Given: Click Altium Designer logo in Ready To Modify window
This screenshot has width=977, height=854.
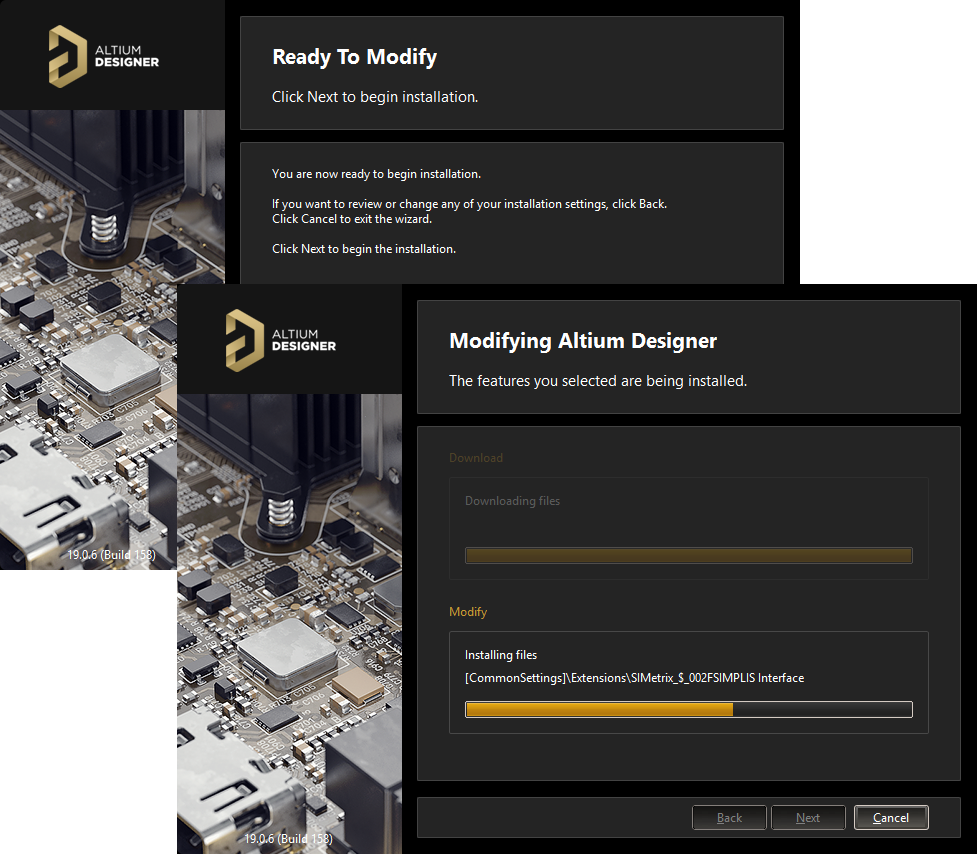Looking at the screenshot, I should click(104, 54).
